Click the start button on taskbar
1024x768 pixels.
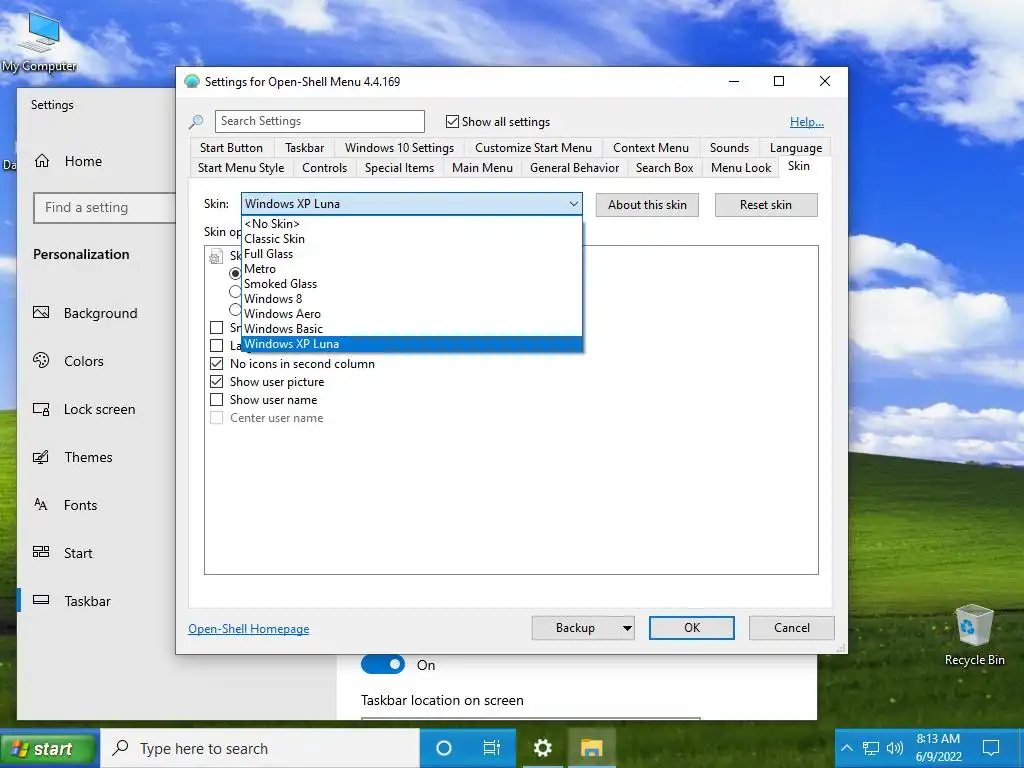49,748
